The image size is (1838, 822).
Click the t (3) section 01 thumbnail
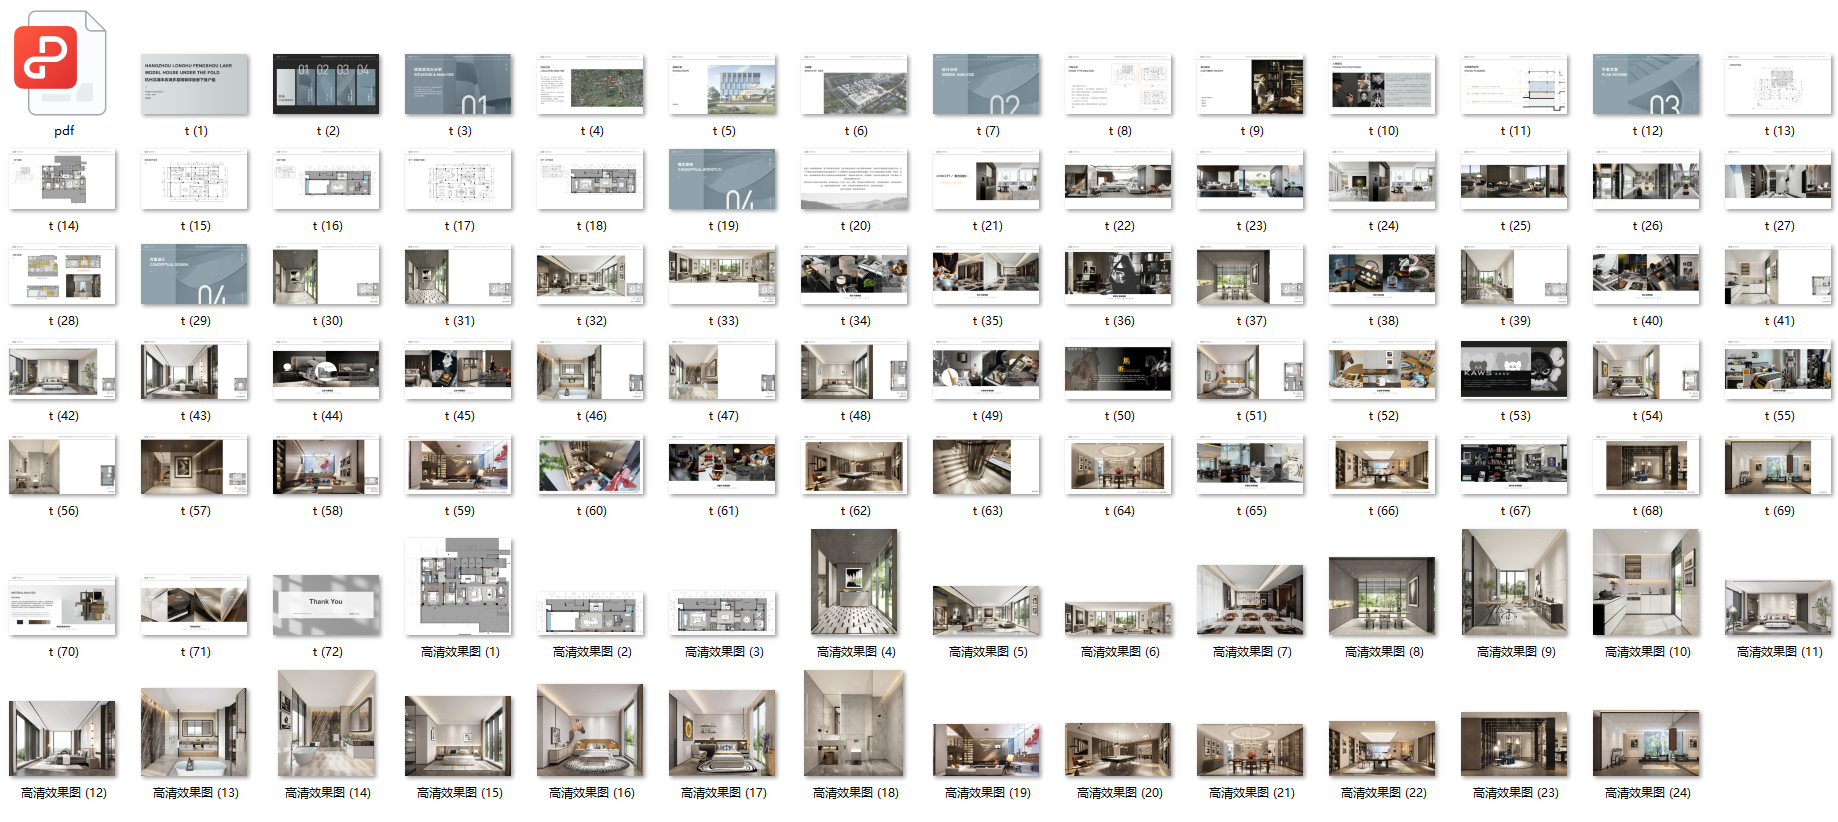coord(459,84)
